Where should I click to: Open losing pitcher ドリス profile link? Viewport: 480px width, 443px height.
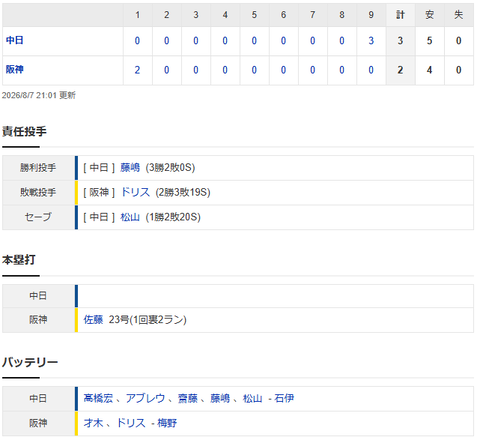click(x=135, y=192)
